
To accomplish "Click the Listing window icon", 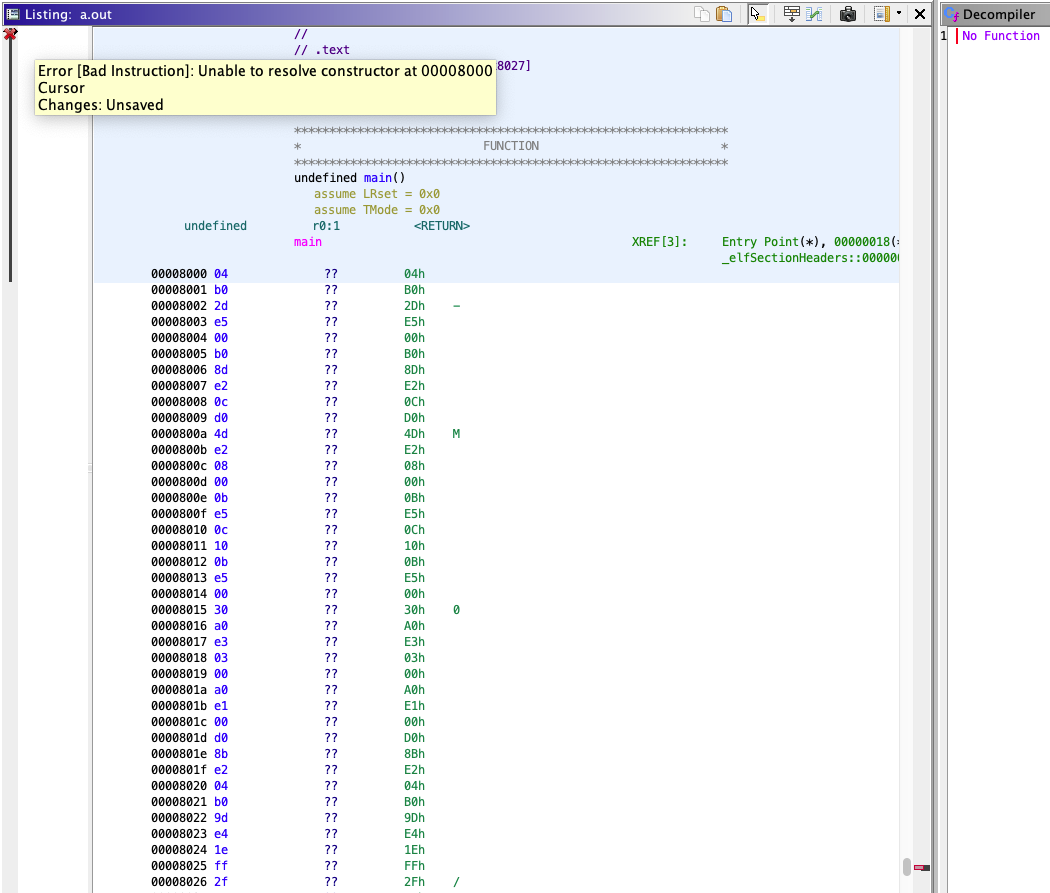I will pos(13,14).
